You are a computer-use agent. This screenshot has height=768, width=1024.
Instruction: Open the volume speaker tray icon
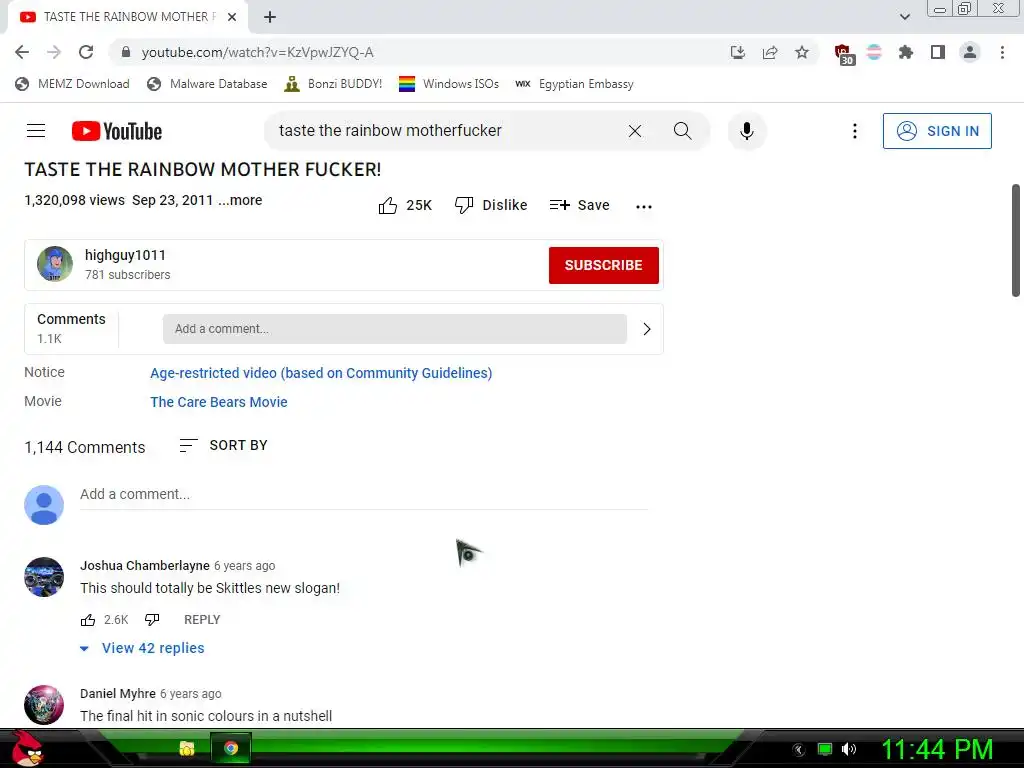pos(848,749)
